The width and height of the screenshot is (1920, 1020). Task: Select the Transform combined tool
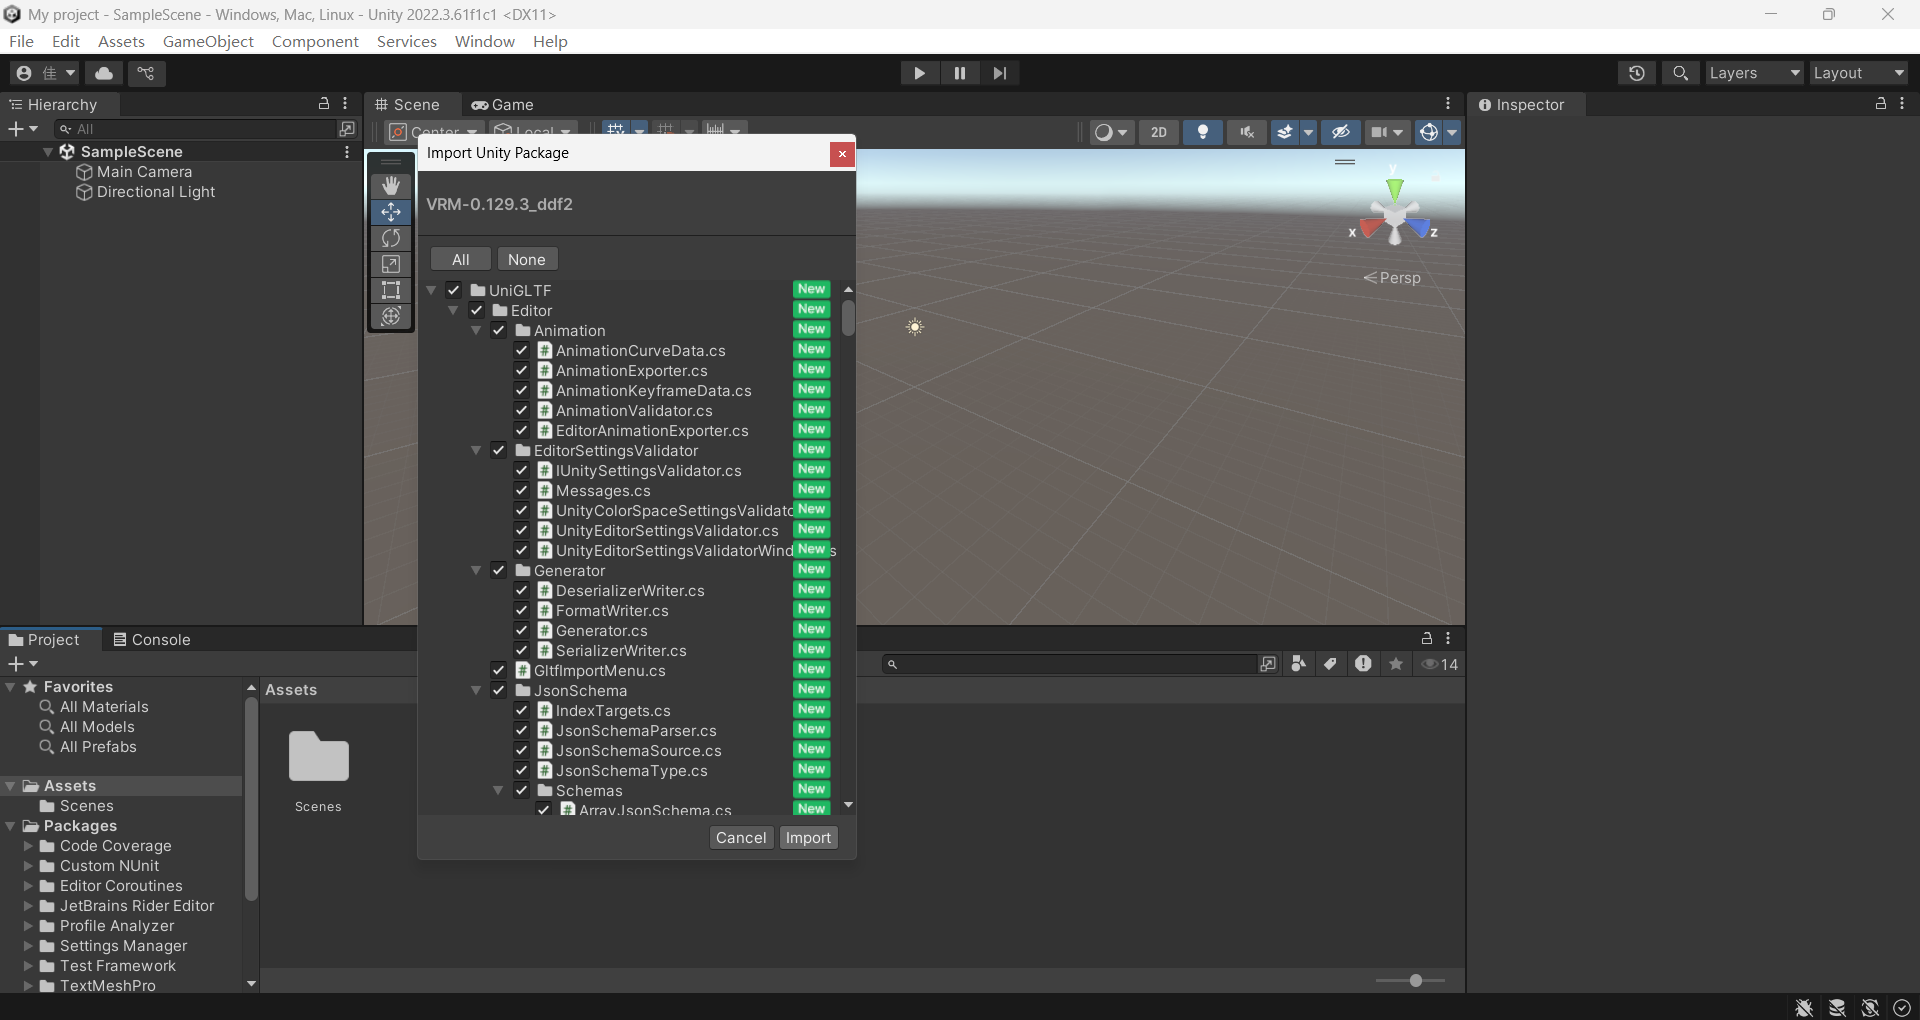[x=391, y=316]
